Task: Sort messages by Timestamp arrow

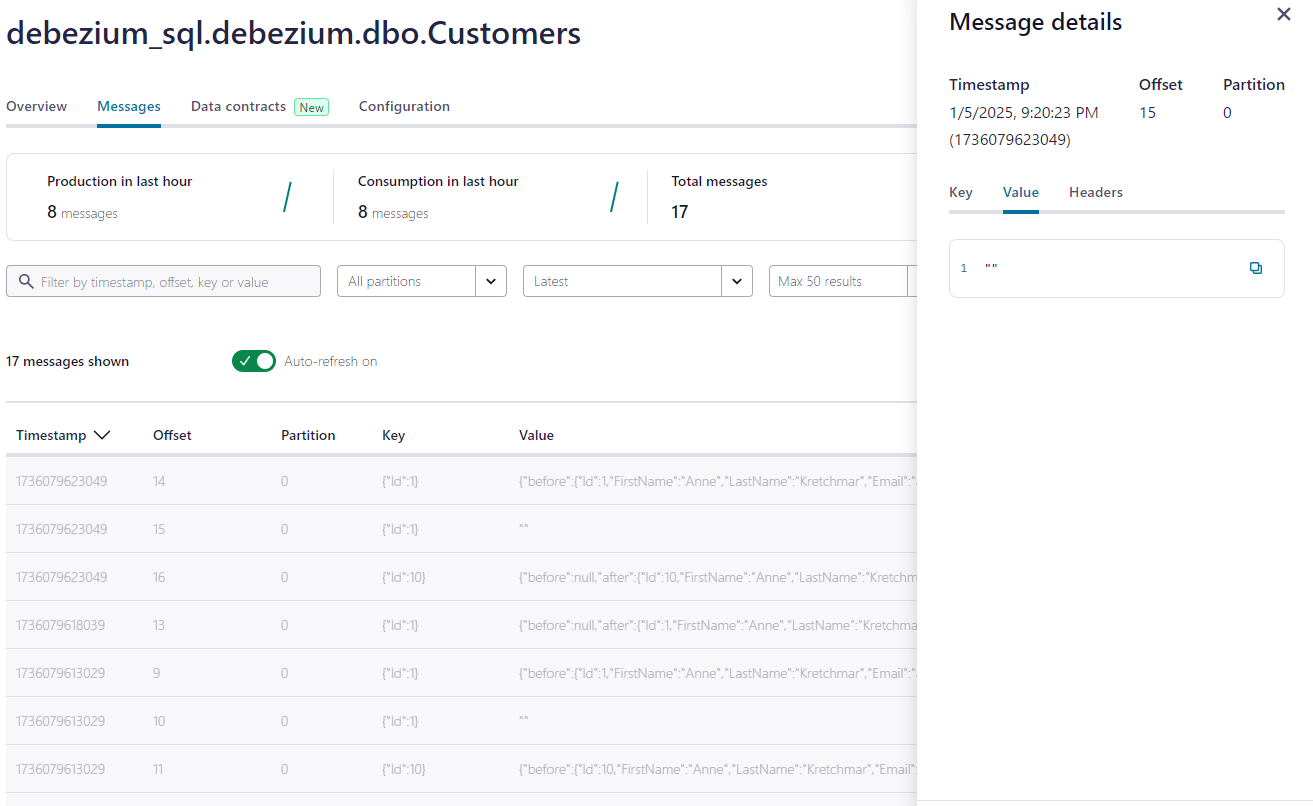Action: coord(101,435)
